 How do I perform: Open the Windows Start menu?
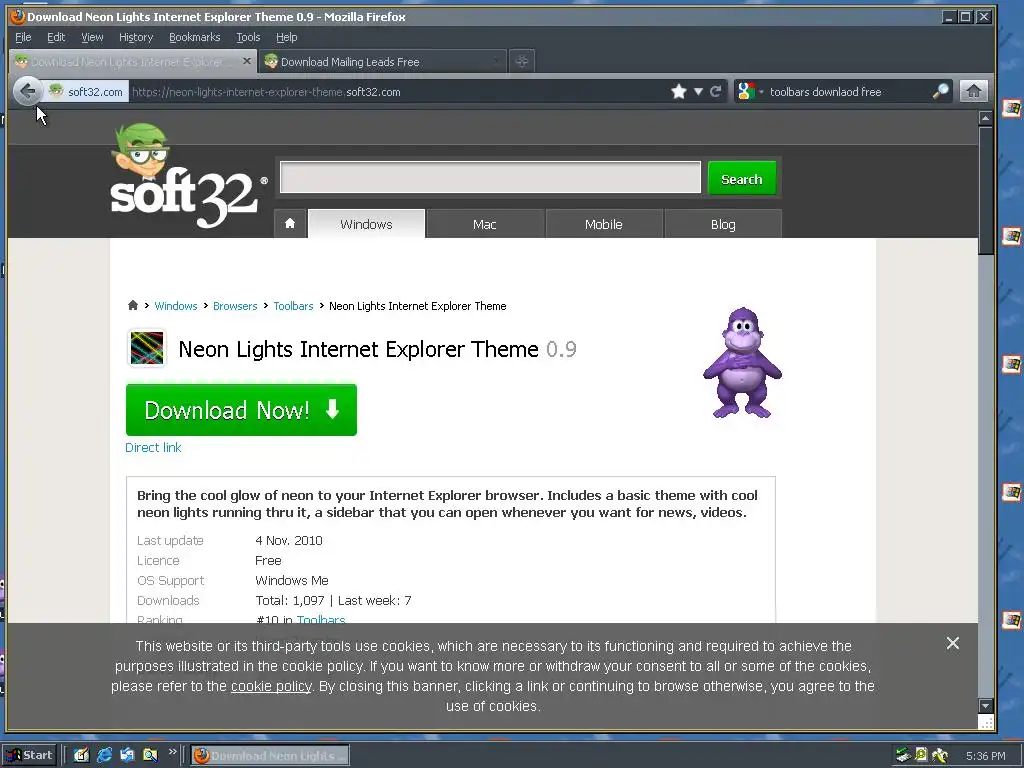coord(30,755)
